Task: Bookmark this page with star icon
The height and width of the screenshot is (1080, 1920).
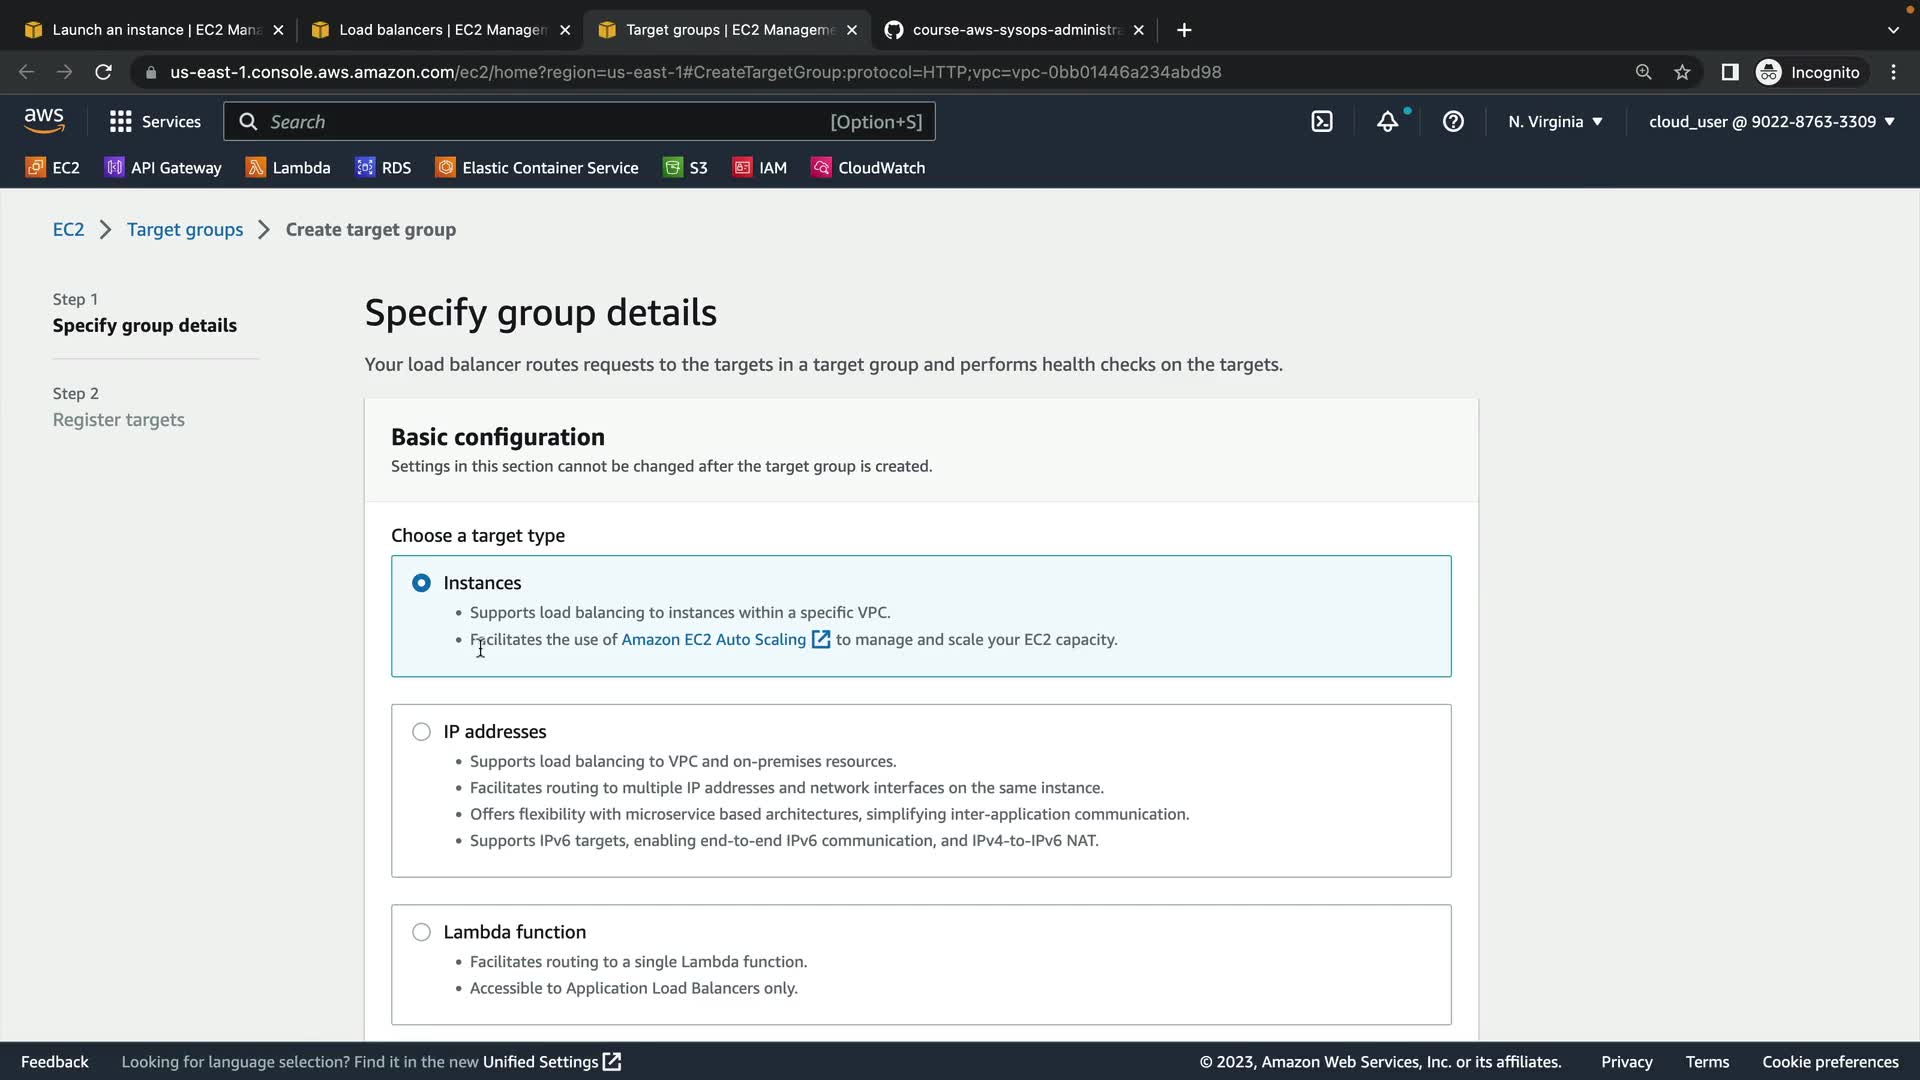Action: [1682, 72]
